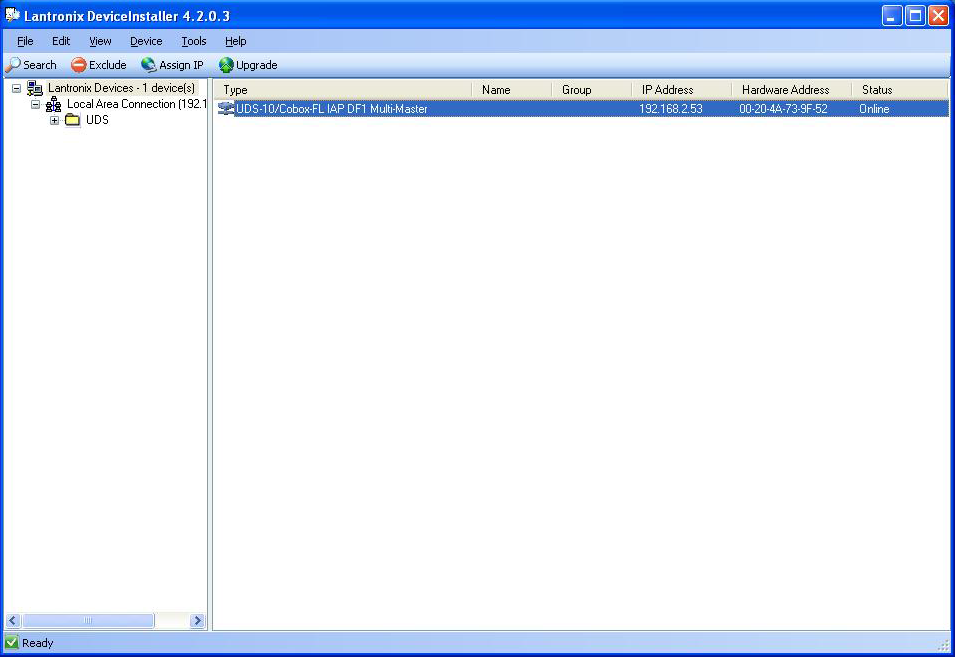Click the tree pane left scroll arrow
This screenshot has width=957, height=659.
coord(13,621)
